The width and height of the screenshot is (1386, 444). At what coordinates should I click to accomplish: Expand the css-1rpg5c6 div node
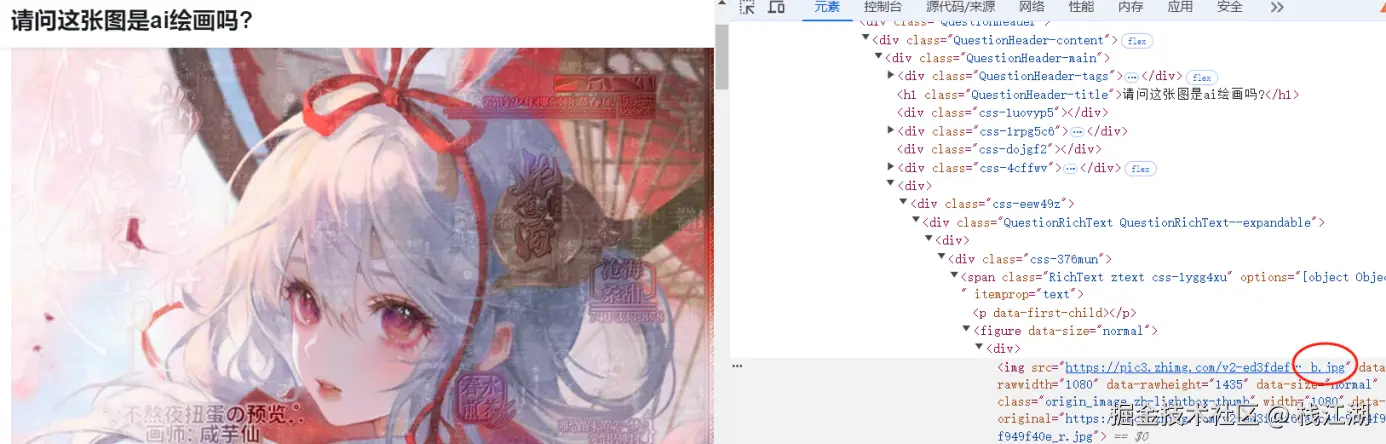(891, 131)
